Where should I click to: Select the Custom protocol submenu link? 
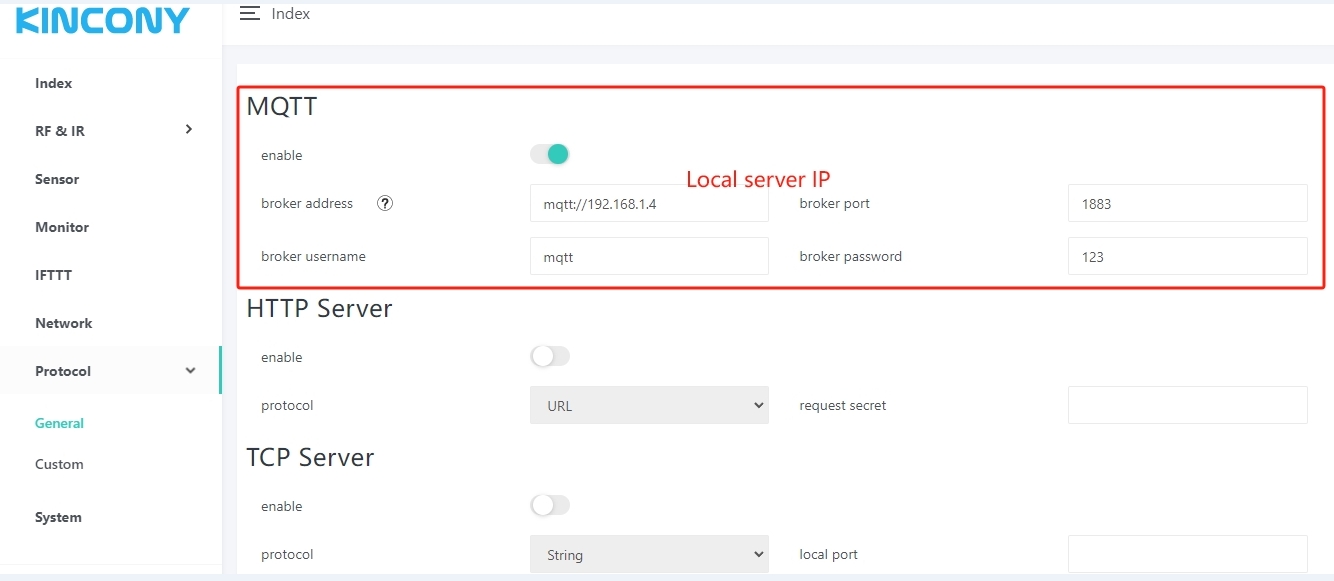[x=59, y=464]
